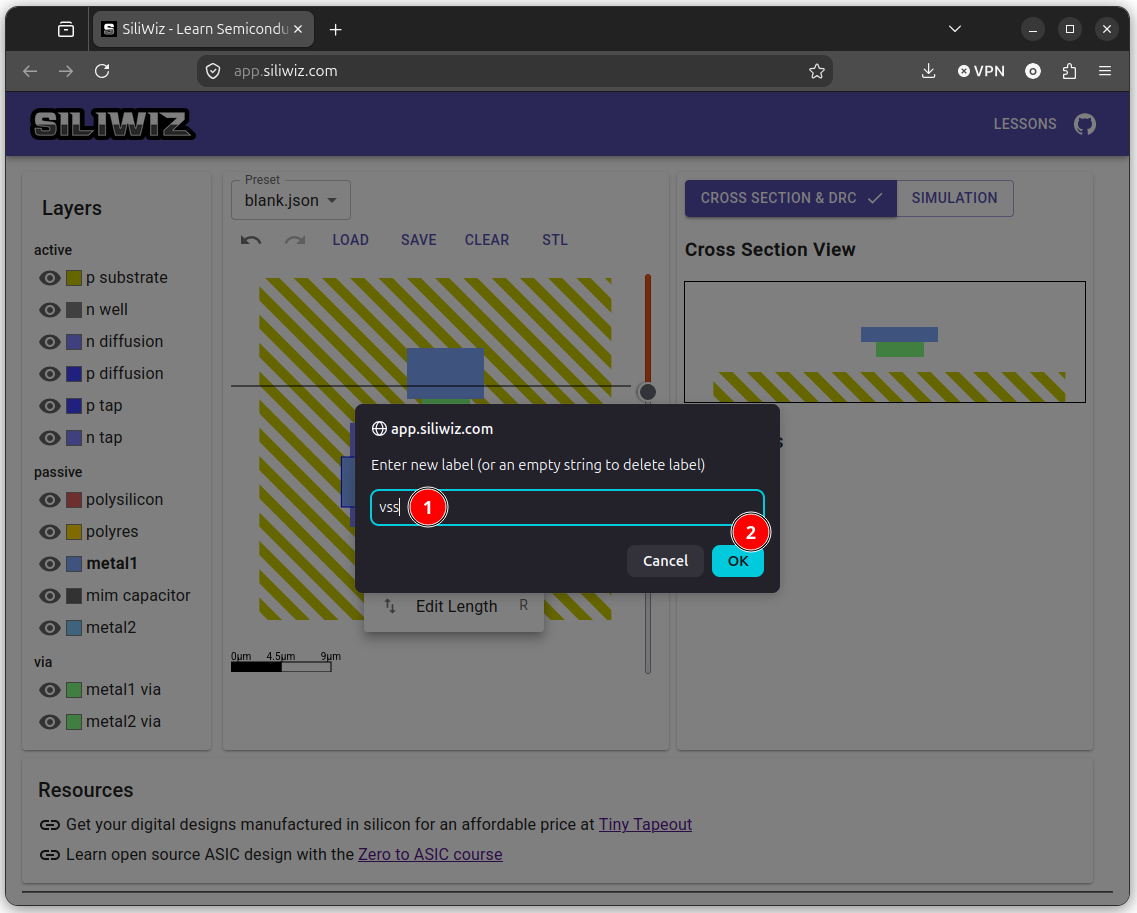Toggle the n tap eye icon

pos(49,437)
